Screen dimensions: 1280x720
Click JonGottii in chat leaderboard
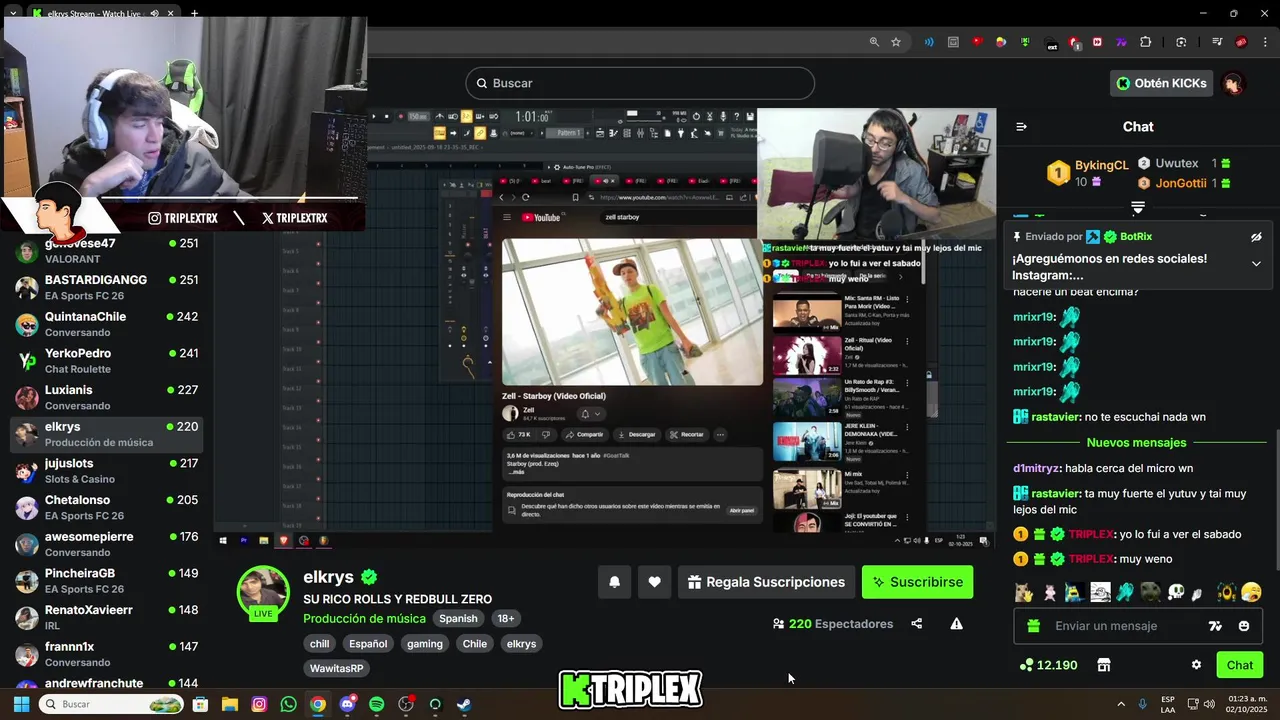pyautogui.click(x=1181, y=183)
